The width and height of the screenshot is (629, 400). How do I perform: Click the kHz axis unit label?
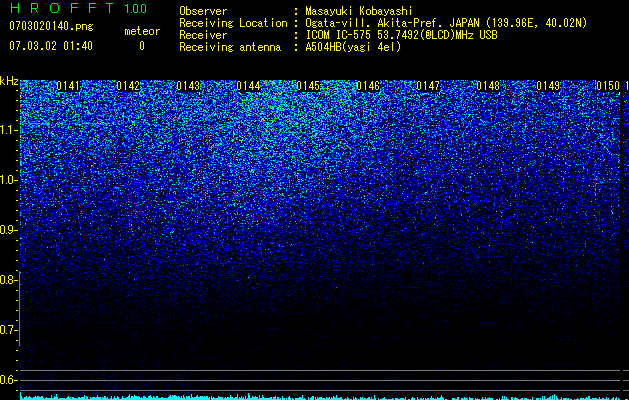(9, 81)
